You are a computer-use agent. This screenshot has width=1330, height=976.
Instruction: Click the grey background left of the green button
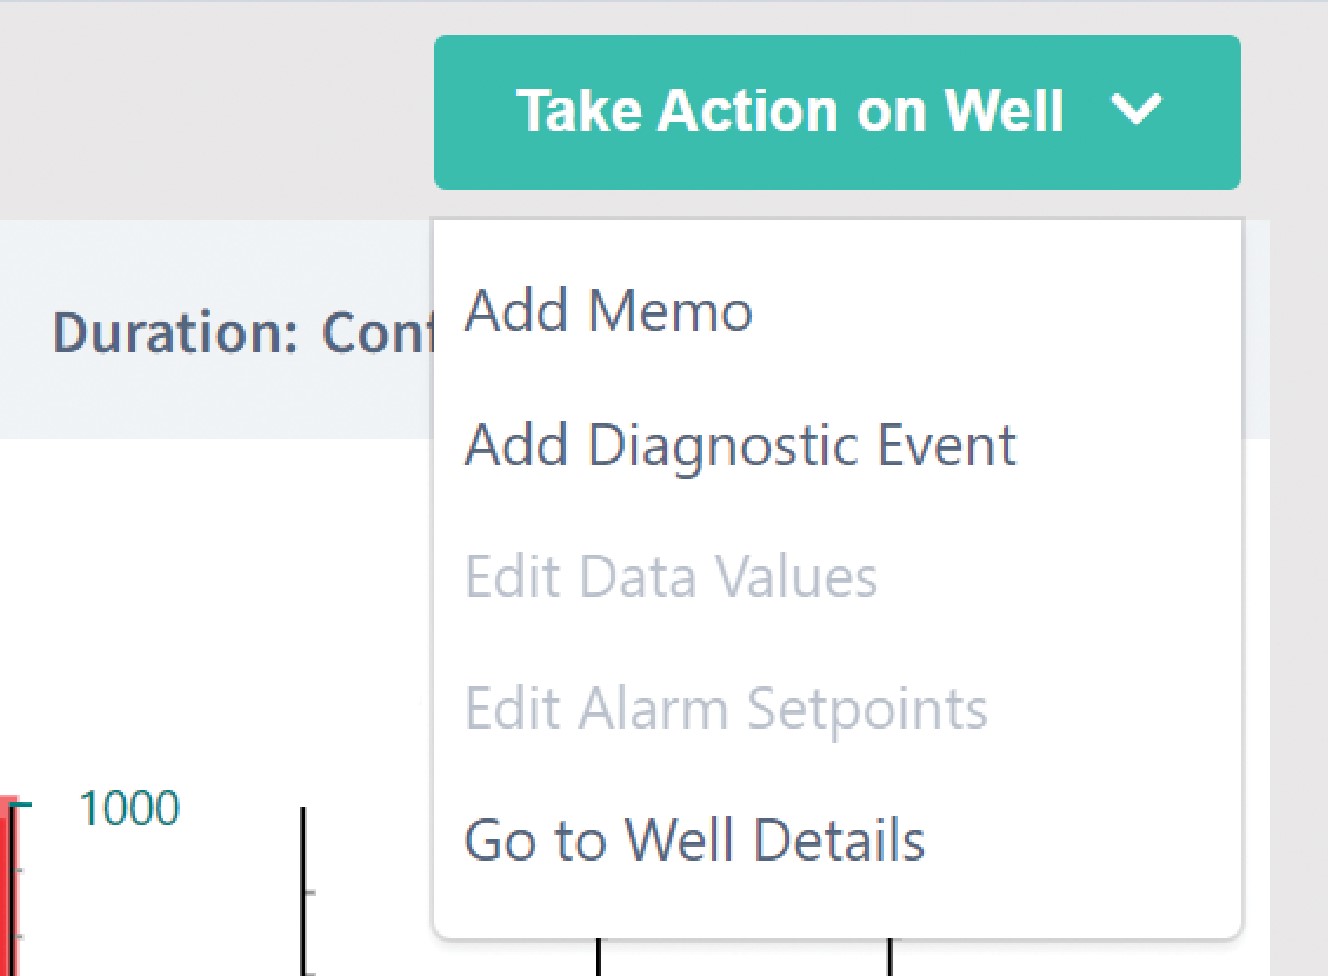[x=200, y=110]
